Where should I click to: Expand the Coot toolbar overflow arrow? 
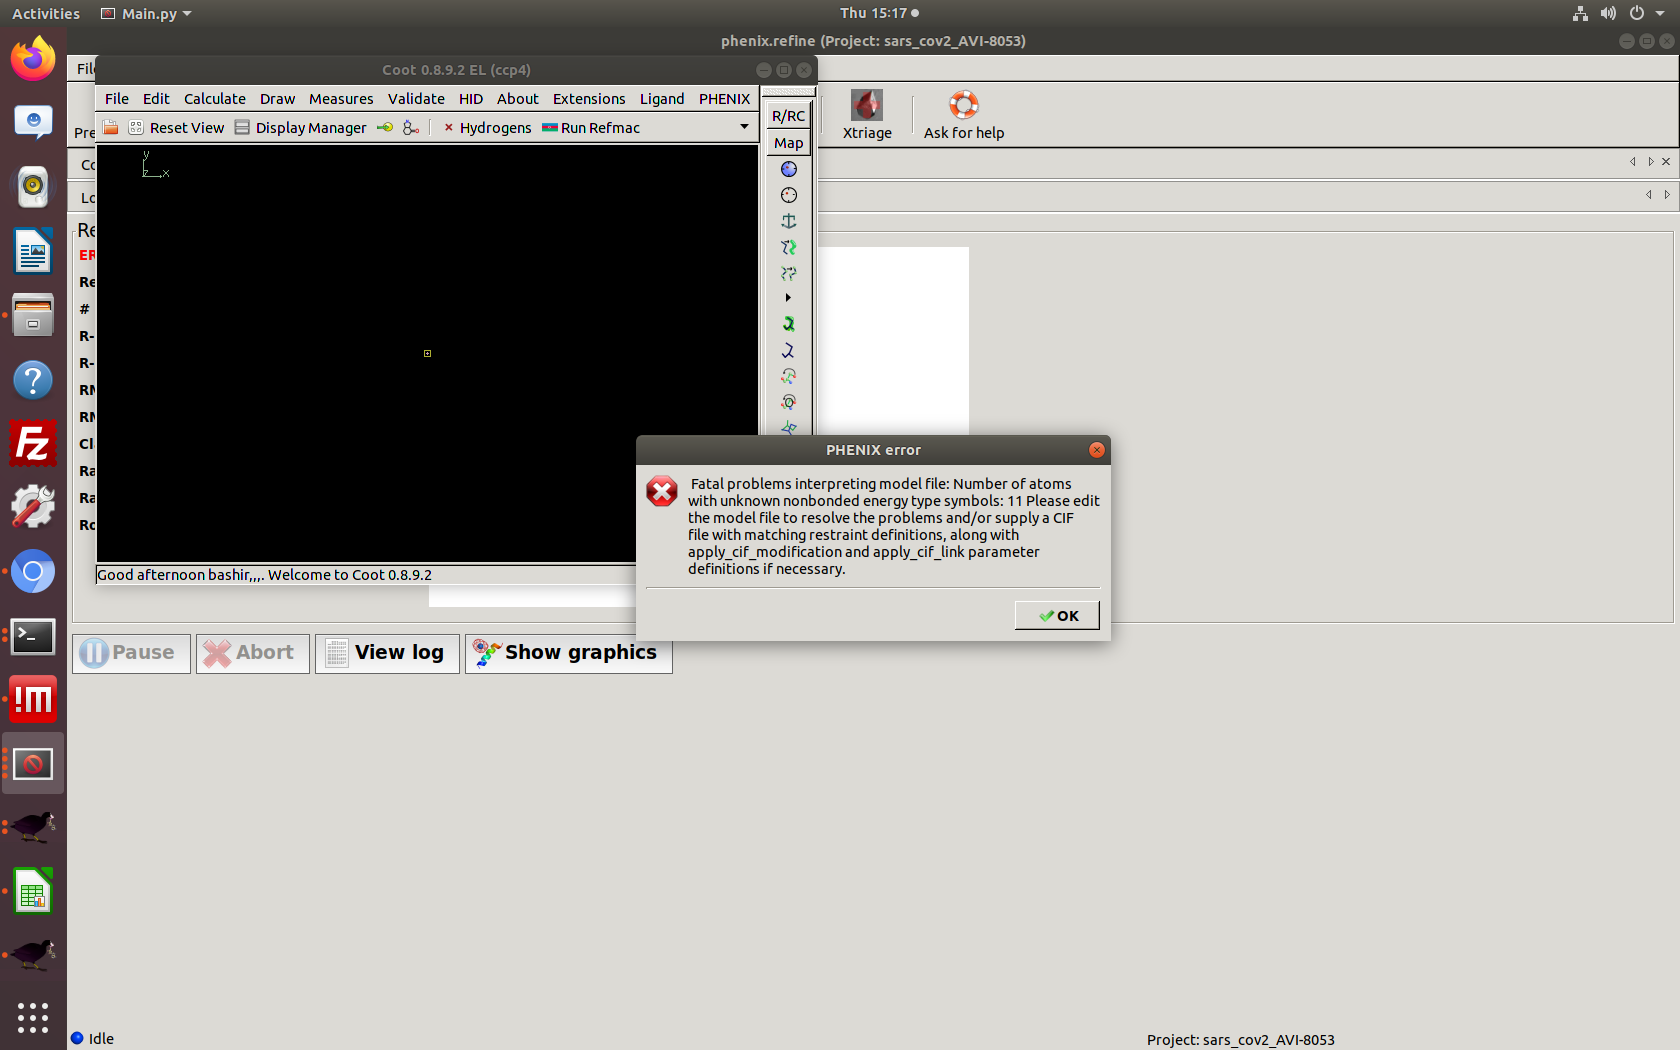(x=744, y=127)
